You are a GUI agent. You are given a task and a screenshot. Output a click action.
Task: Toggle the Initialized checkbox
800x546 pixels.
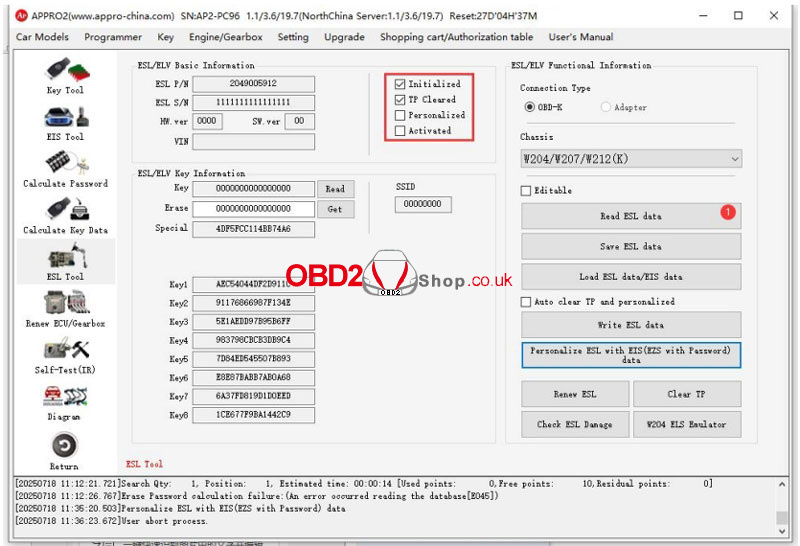(x=400, y=84)
